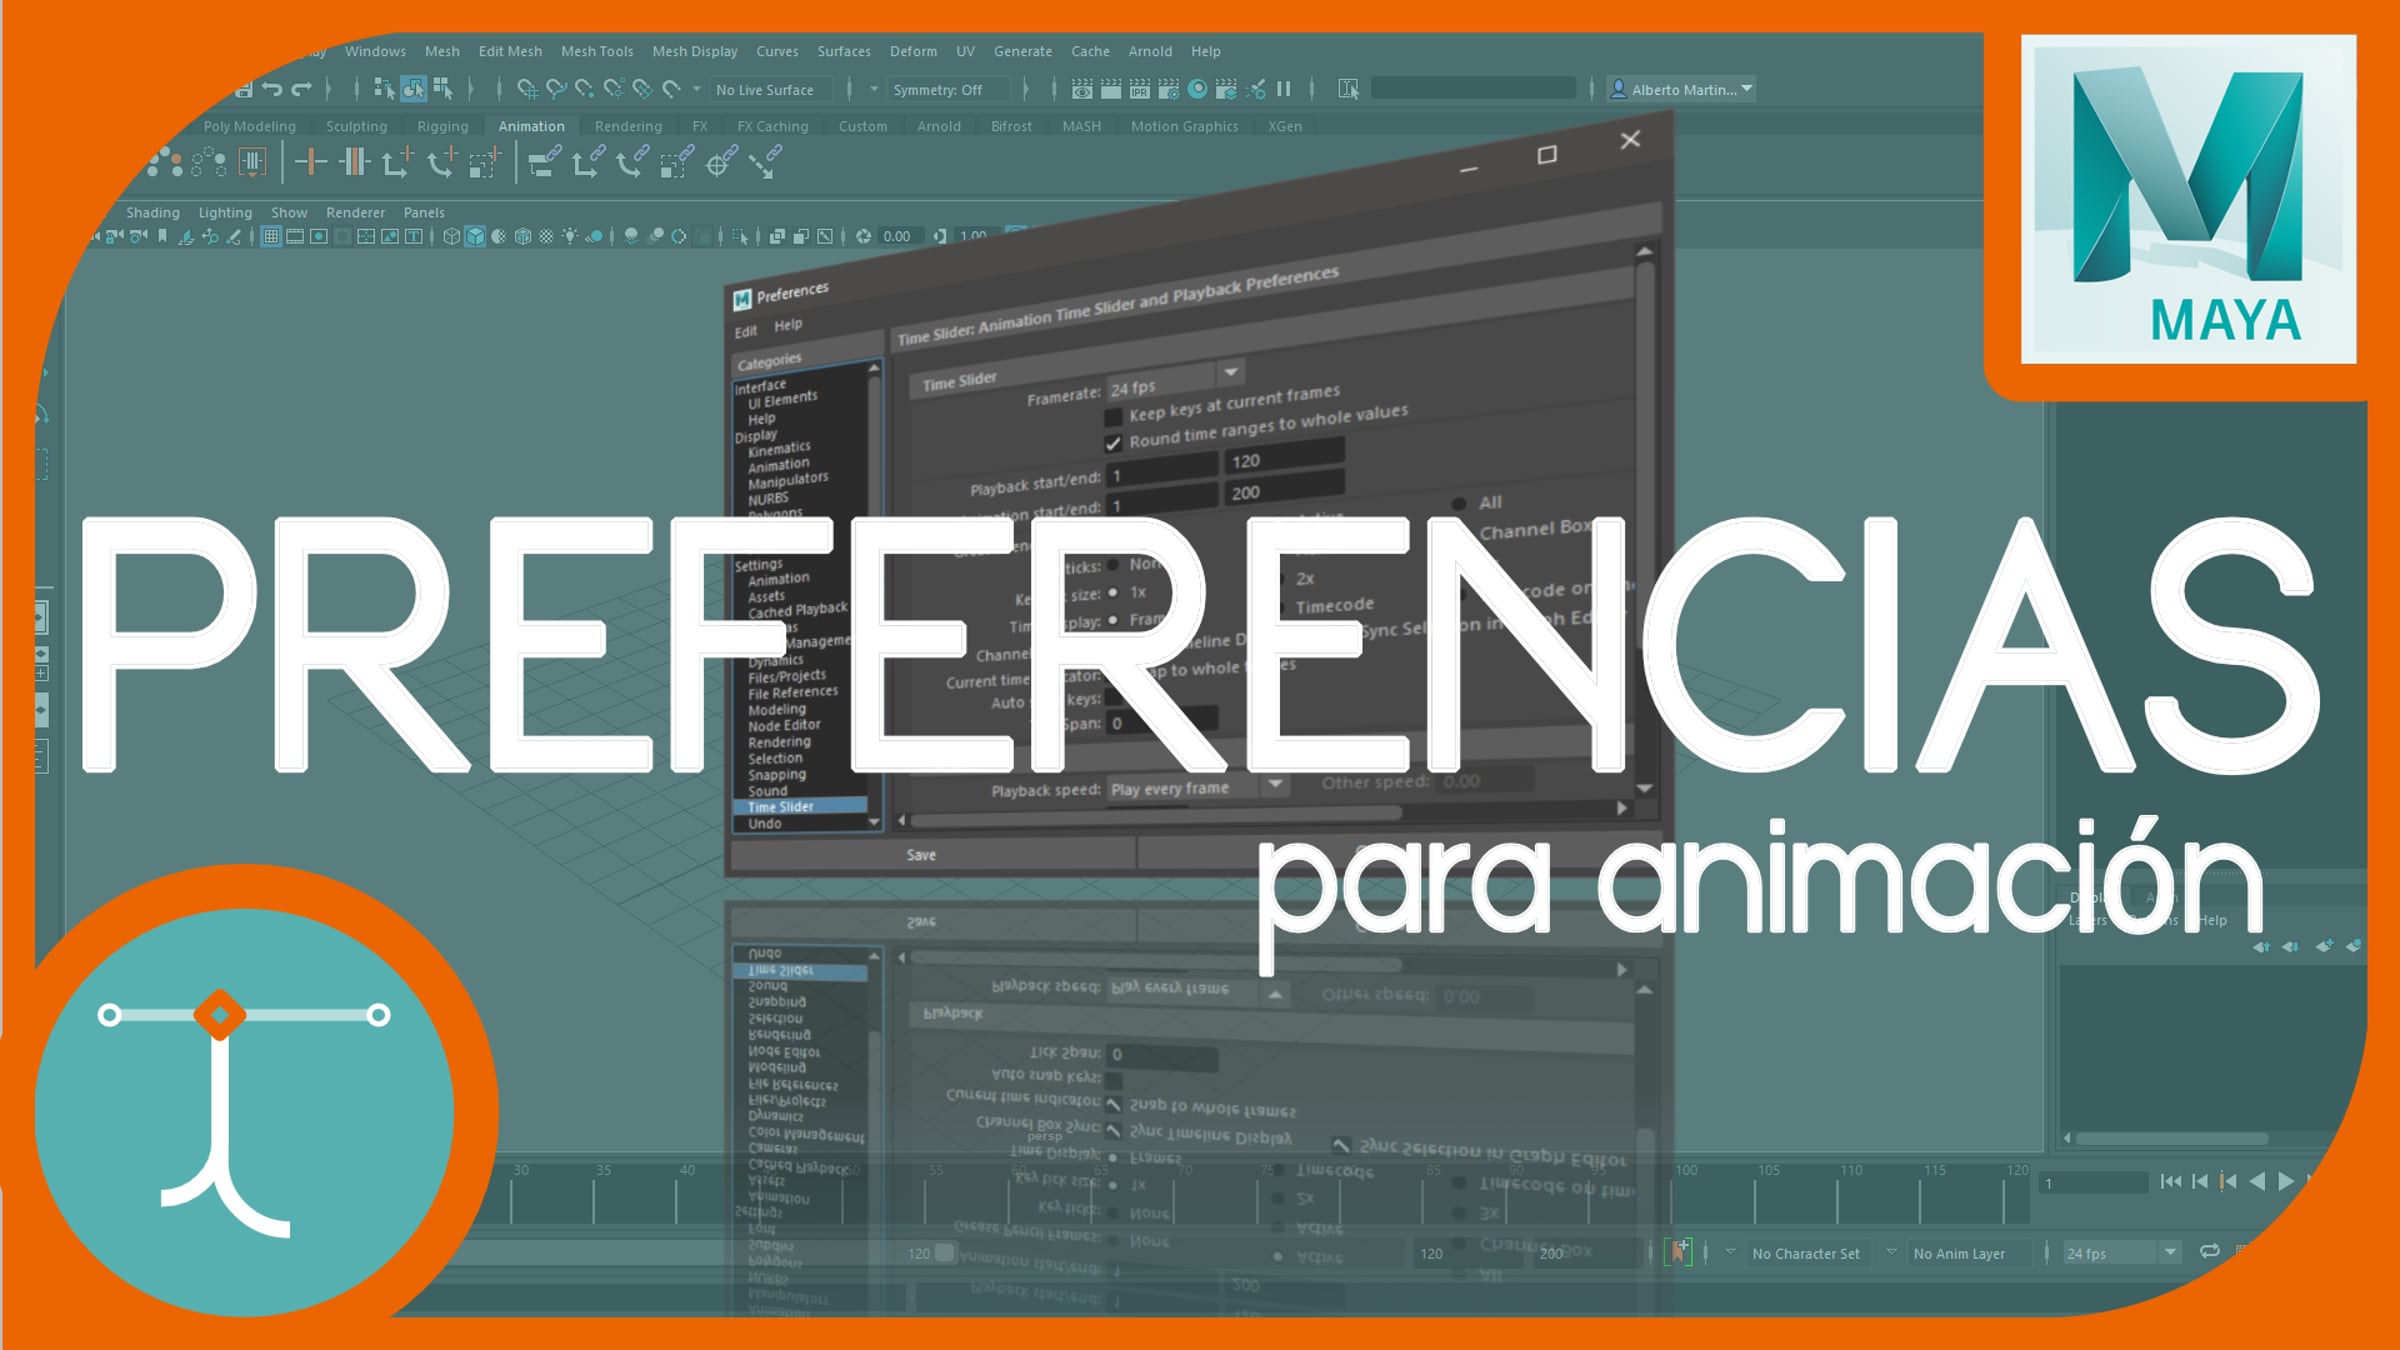Screen dimensions: 2400x1350
Task: Click the IPR render icon
Action: pyautogui.click(x=1139, y=89)
